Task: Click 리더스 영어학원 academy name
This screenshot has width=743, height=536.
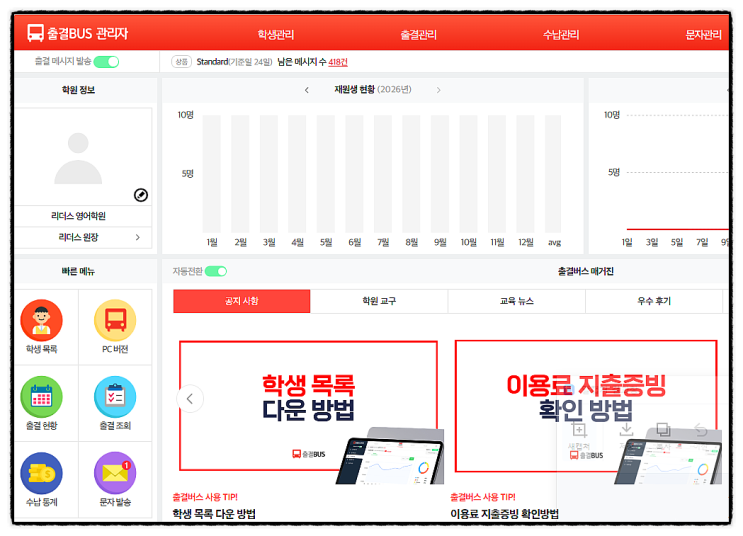Action: click(x=78, y=216)
